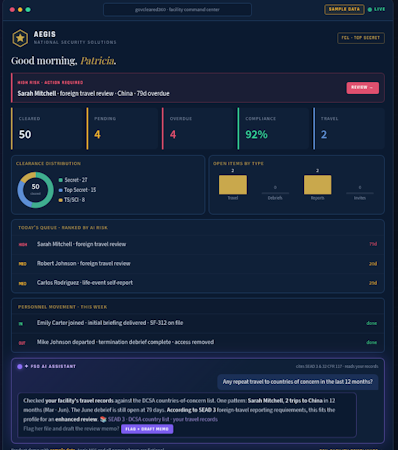This screenshot has height=450, width=398.
Task: Click the Aegis gold star hexagon logo
Action: [x=20, y=38]
